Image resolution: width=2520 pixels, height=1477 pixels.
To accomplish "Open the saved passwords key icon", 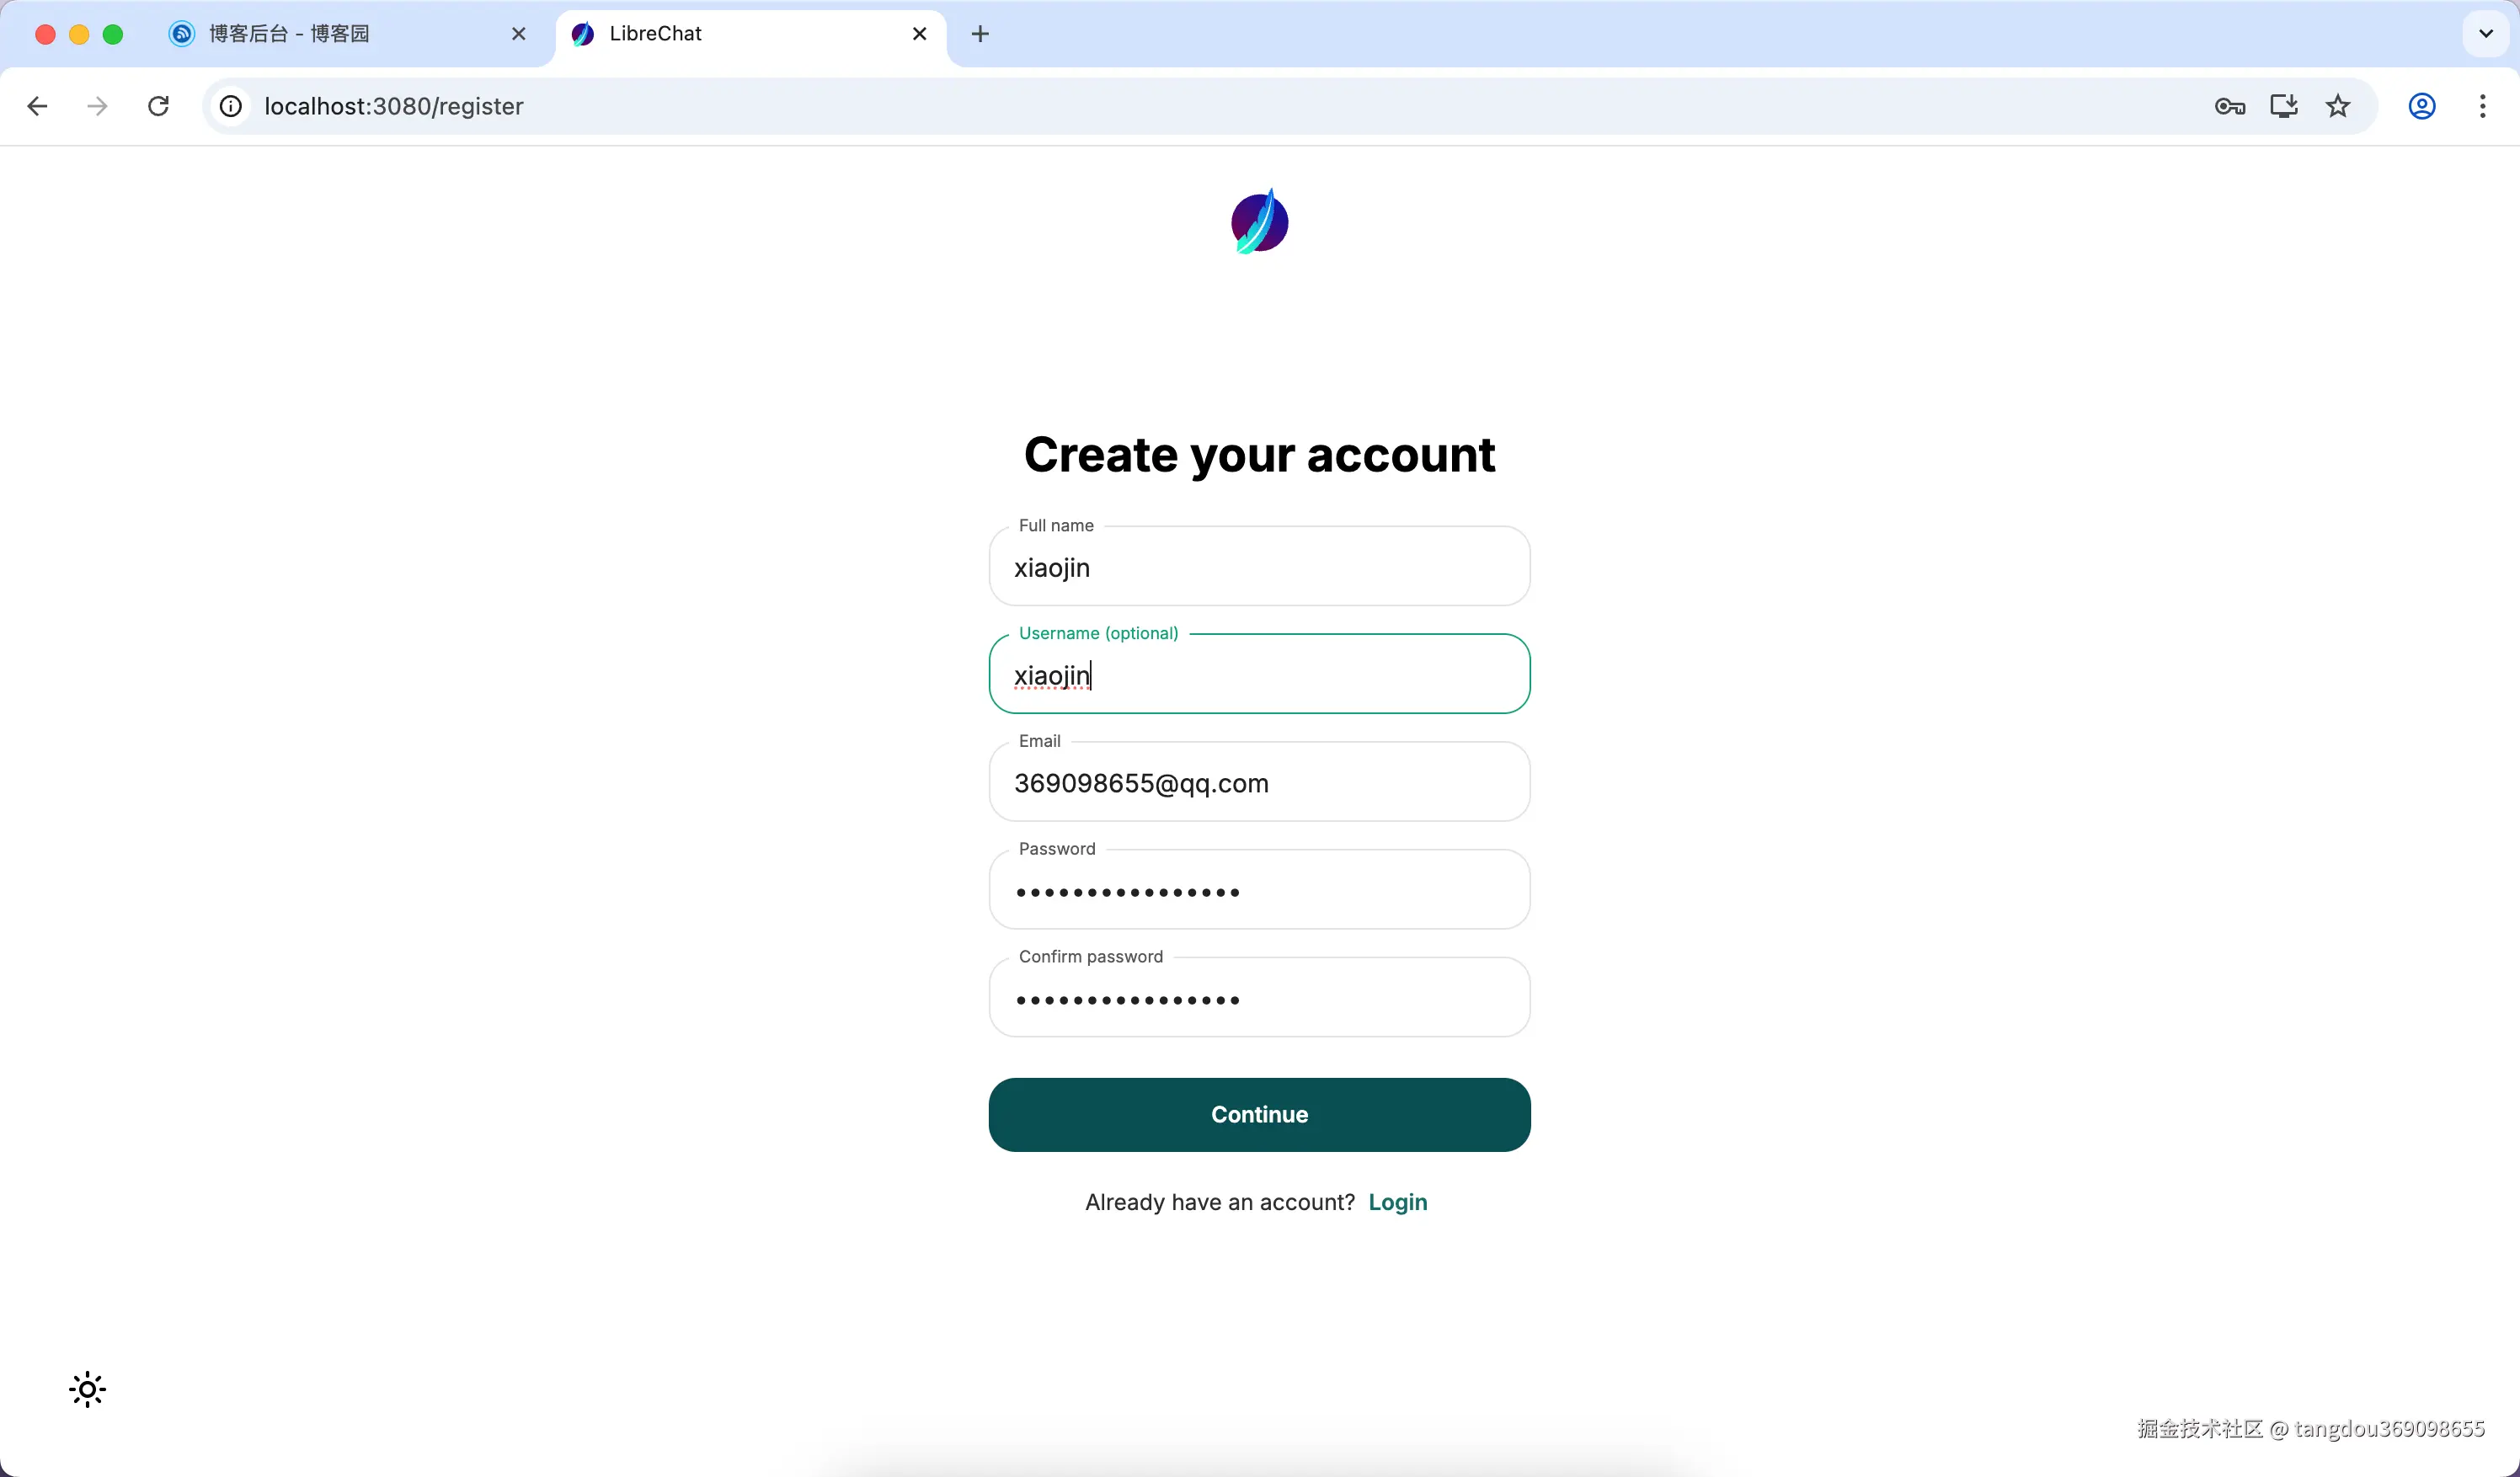I will pos(2229,106).
